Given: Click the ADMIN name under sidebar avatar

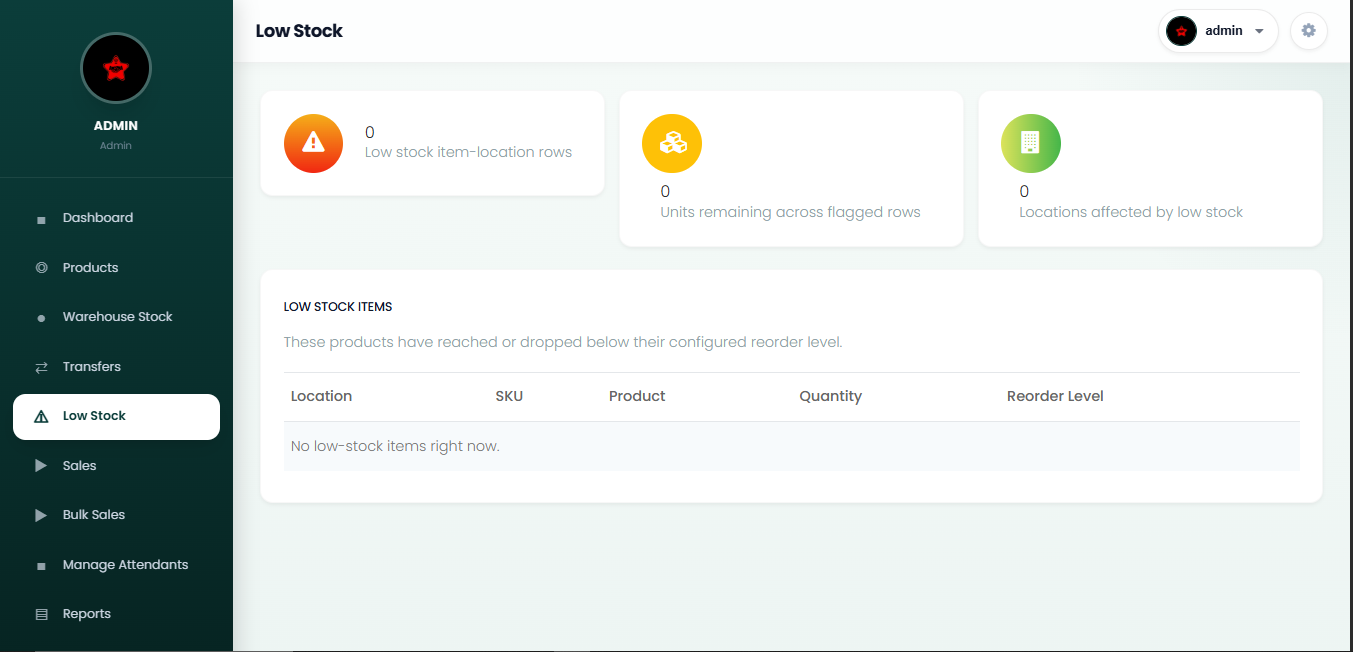Looking at the screenshot, I should click(x=116, y=126).
